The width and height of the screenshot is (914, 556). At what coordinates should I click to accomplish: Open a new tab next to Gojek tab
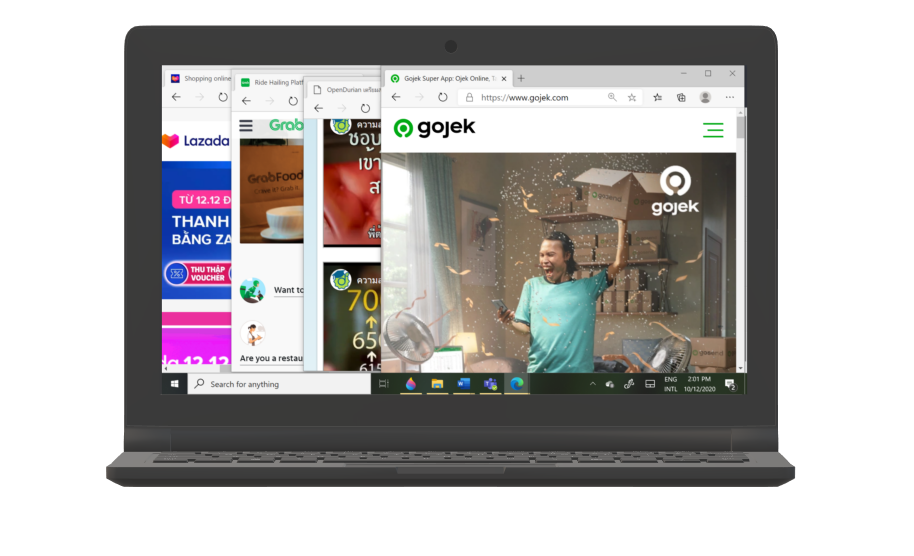[x=521, y=78]
